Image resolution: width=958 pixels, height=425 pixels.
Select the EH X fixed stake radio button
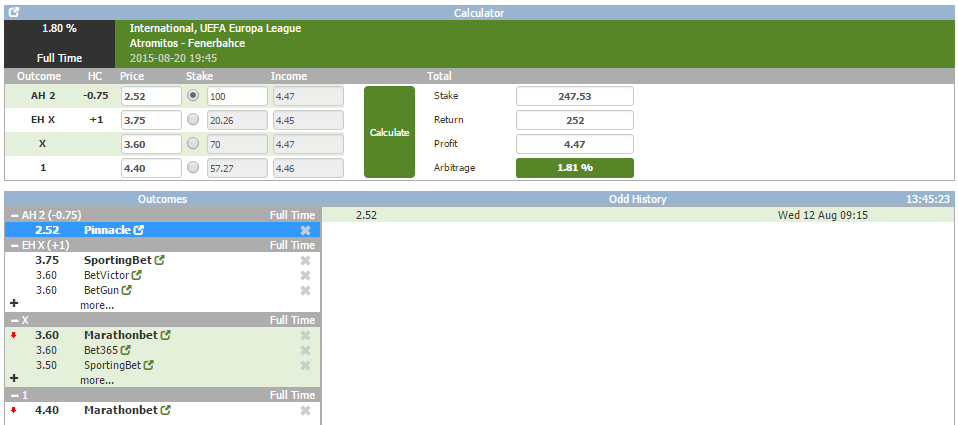point(193,120)
